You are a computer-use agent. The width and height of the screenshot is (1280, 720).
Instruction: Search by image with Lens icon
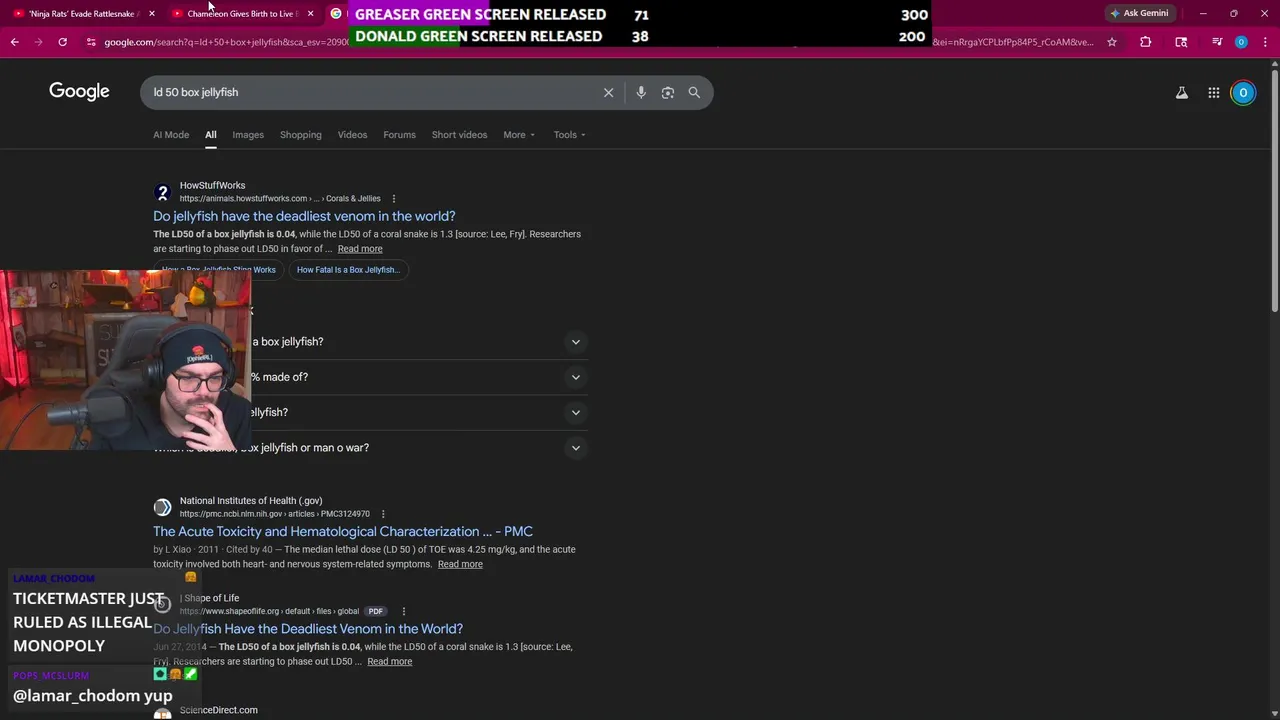click(667, 92)
